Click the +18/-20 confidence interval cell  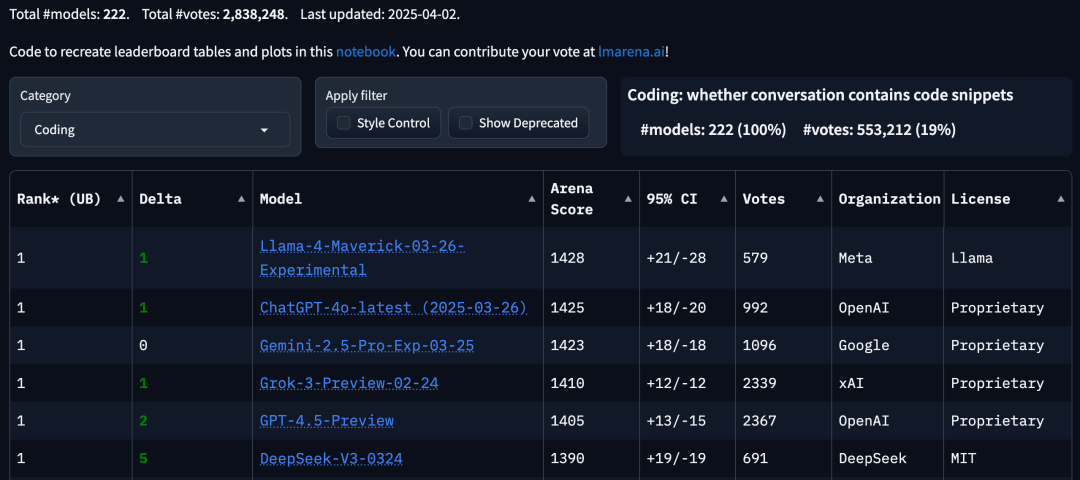[x=687, y=308]
